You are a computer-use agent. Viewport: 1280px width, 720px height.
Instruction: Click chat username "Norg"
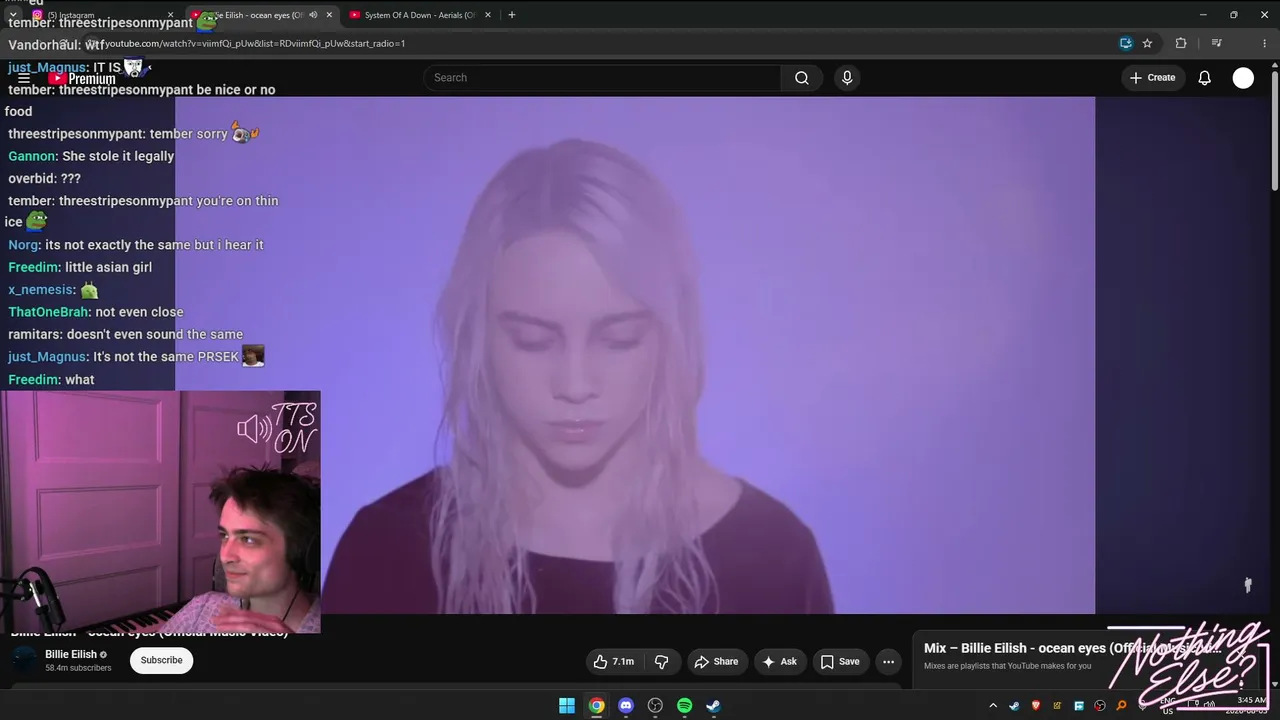click(x=23, y=245)
